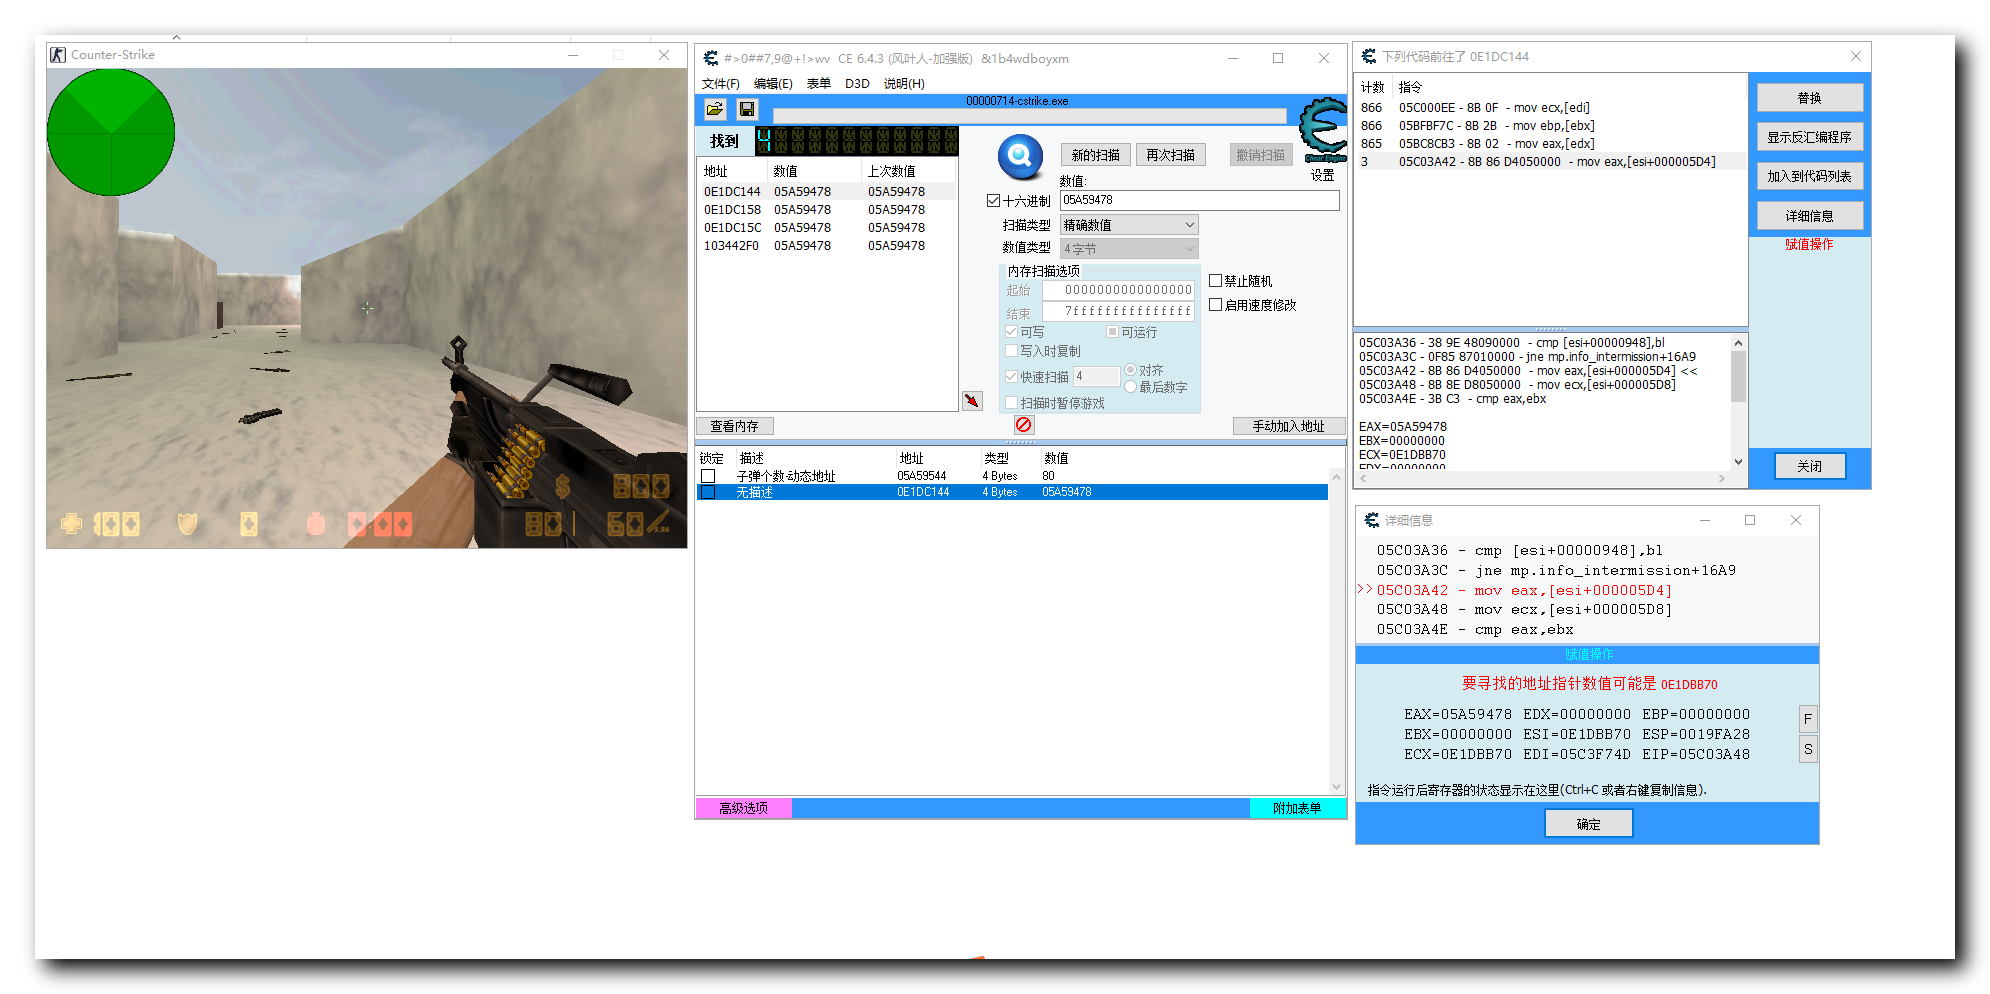This screenshot has width=1990, height=994.
Task: Click the 详细信息 window title icon
Action: (1372, 520)
